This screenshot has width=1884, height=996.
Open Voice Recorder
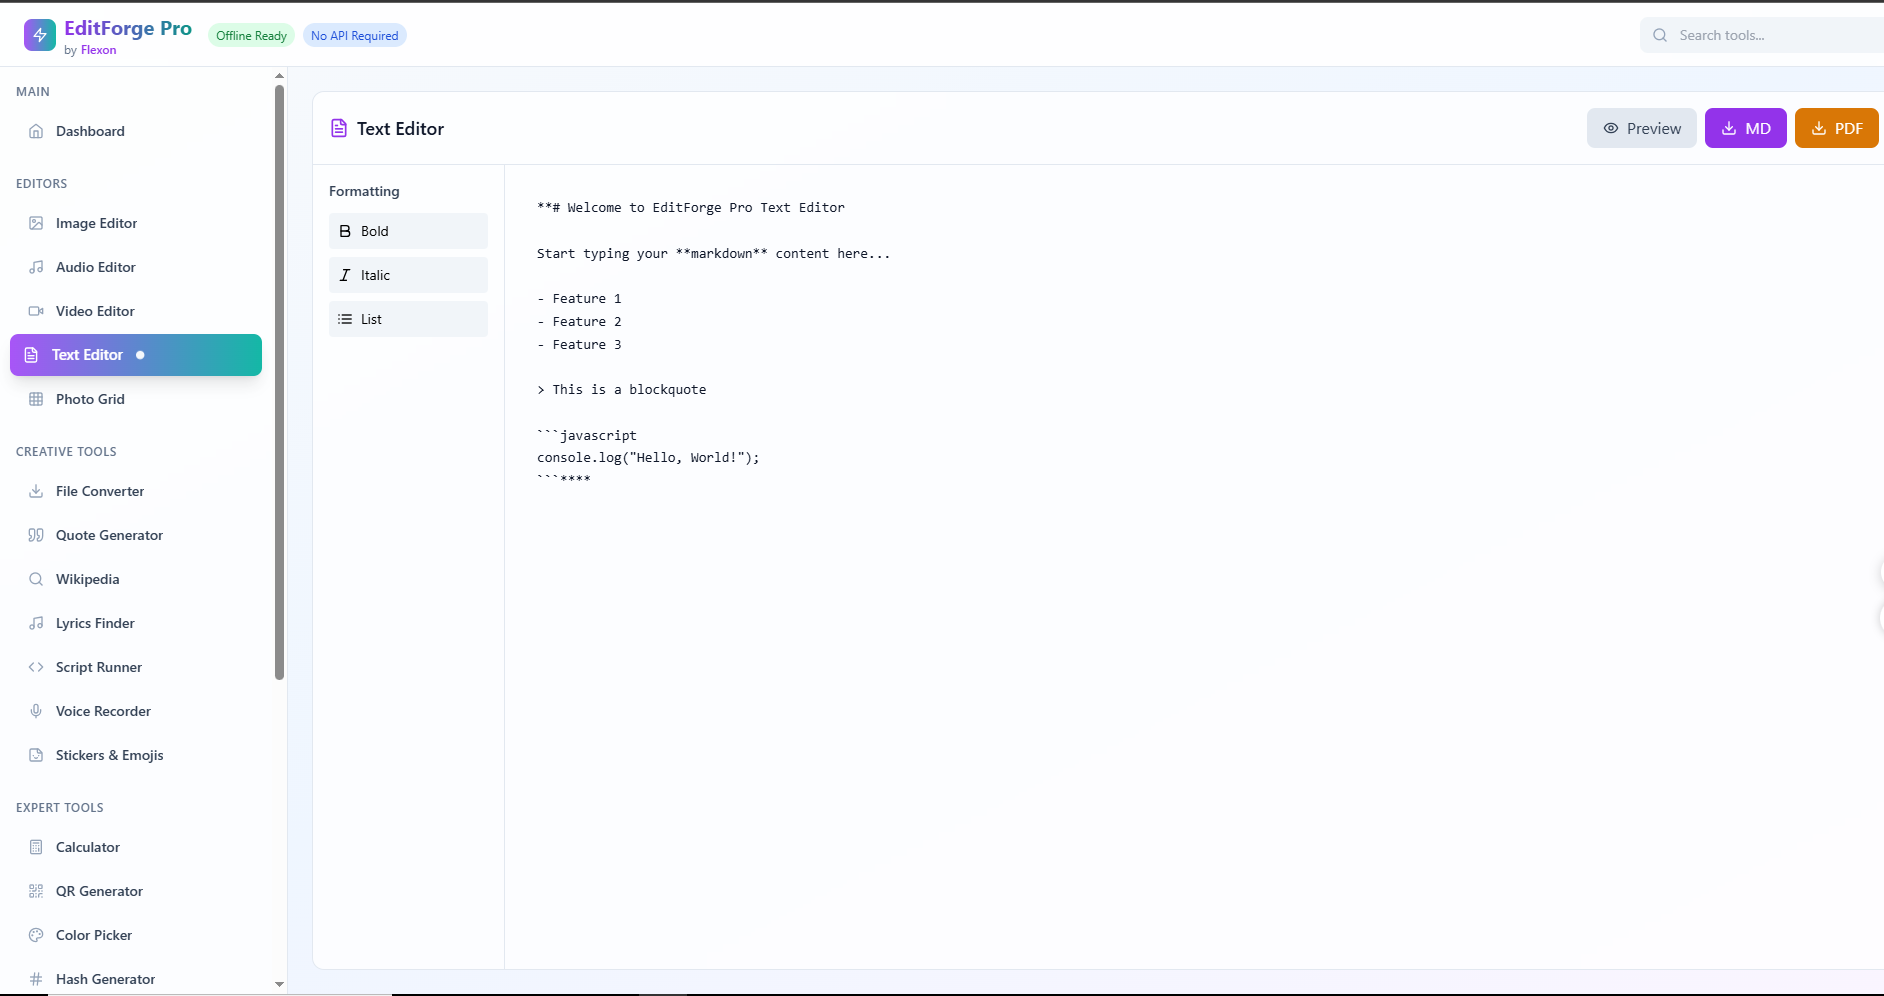point(136,711)
